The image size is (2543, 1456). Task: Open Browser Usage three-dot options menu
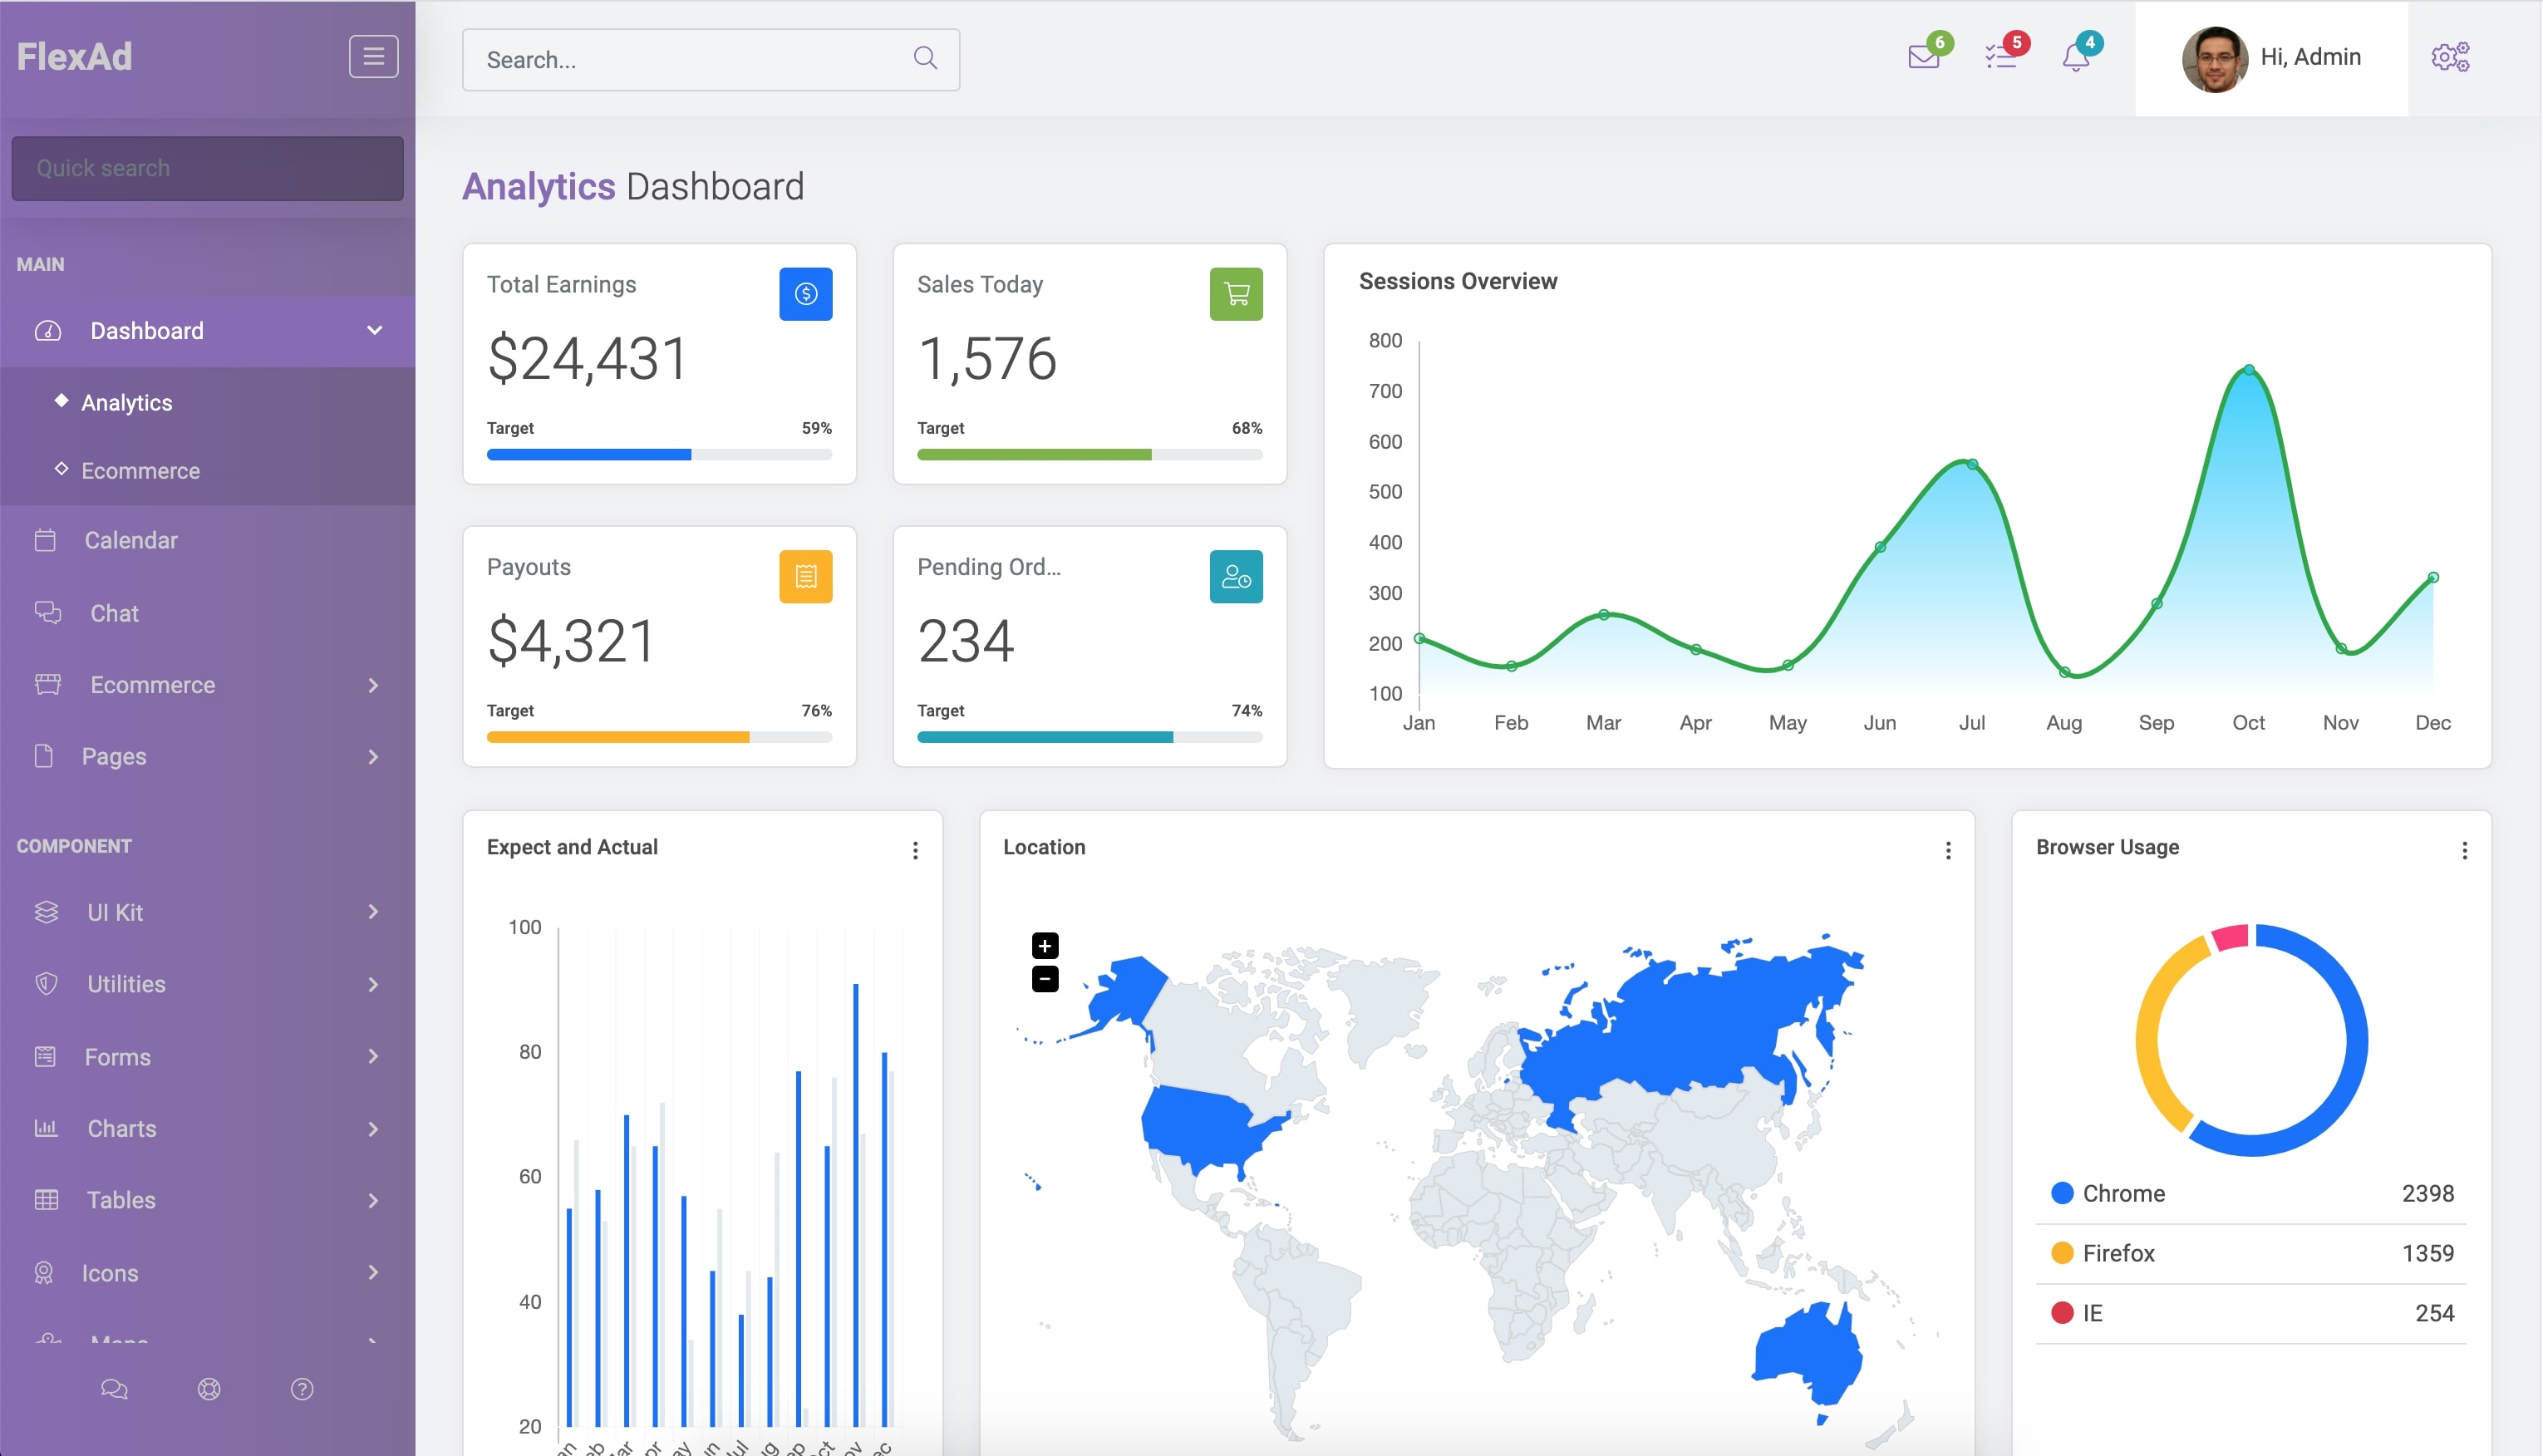(2464, 850)
